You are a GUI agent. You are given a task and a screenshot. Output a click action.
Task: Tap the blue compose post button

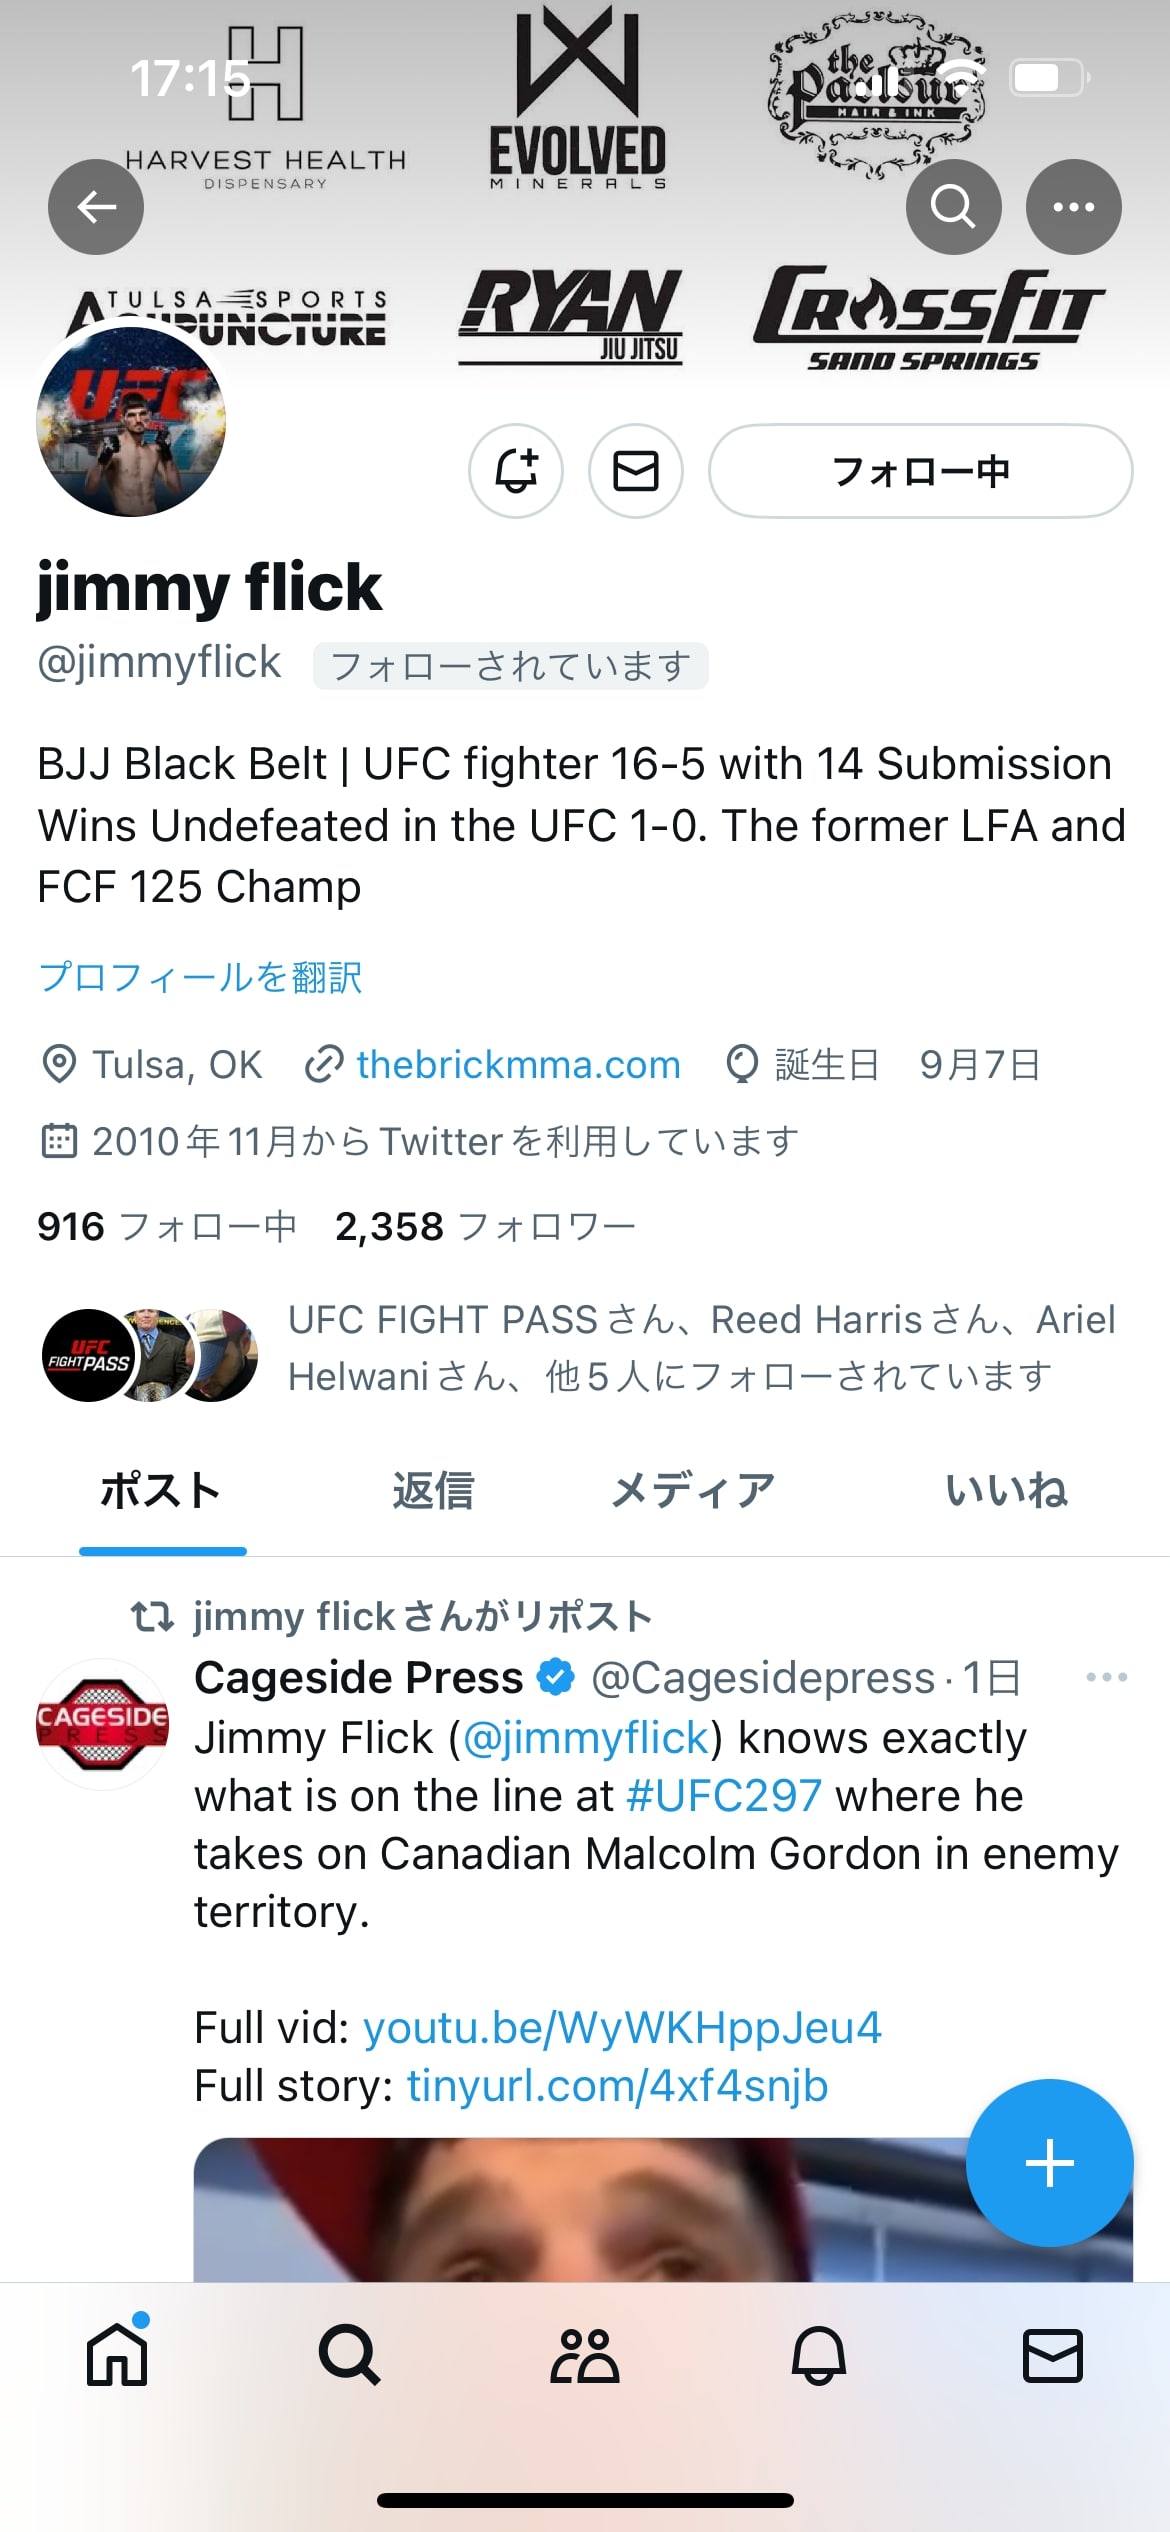click(1050, 2163)
